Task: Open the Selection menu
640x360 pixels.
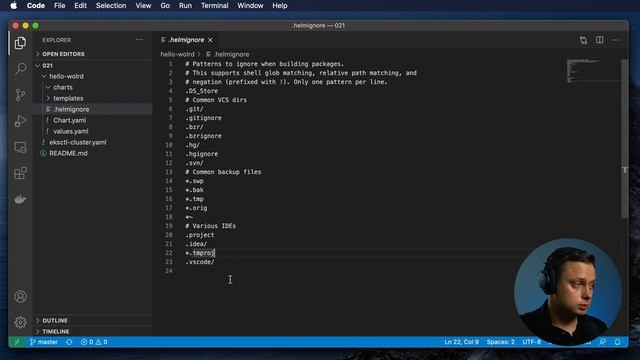Action: [111, 6]
